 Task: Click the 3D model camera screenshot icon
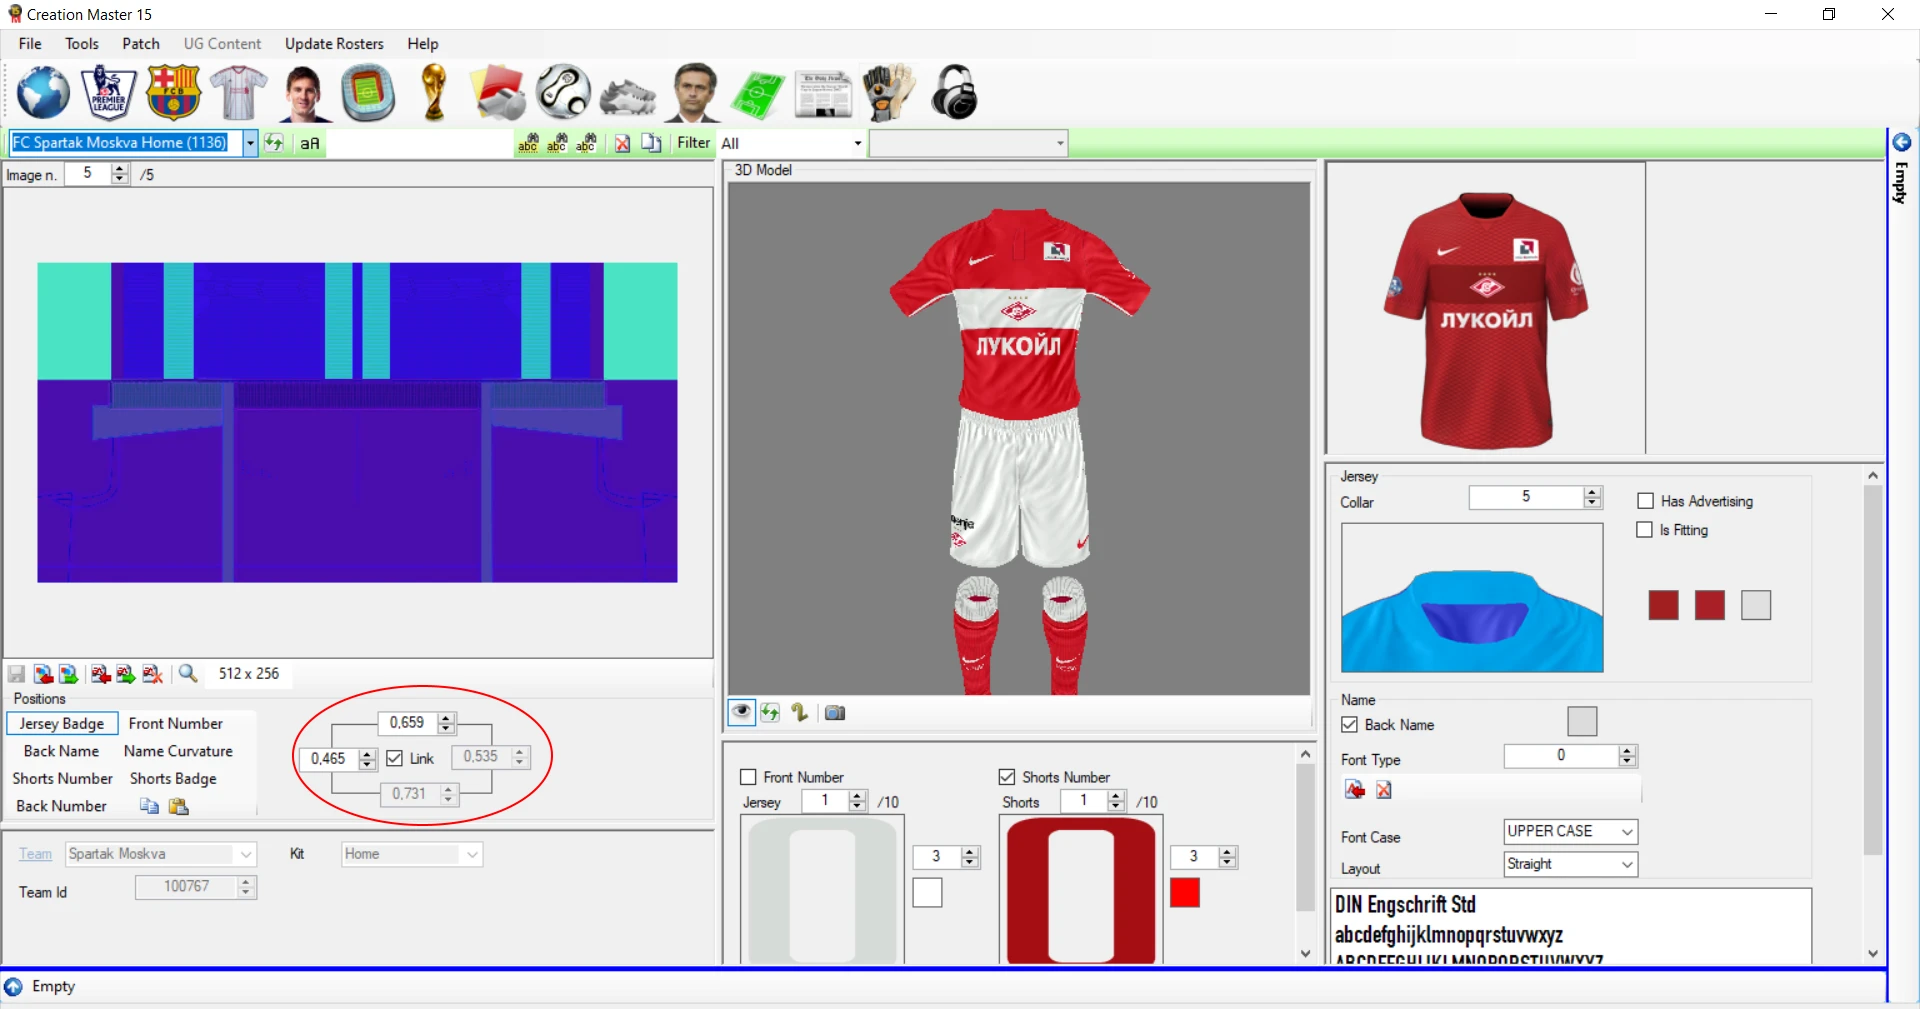point(835,713)
